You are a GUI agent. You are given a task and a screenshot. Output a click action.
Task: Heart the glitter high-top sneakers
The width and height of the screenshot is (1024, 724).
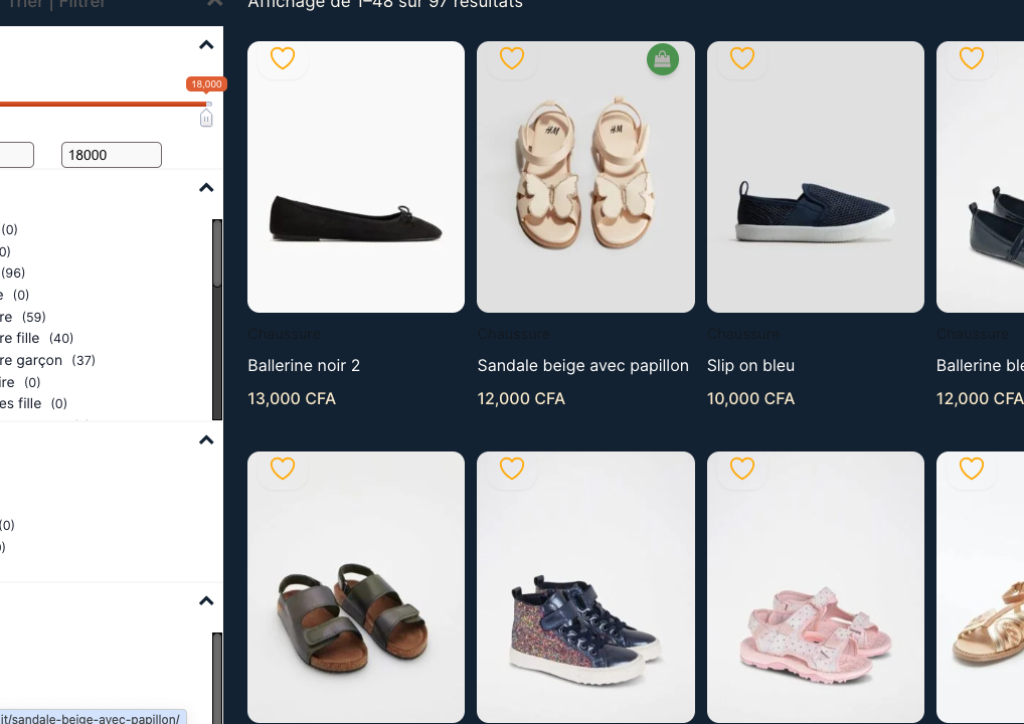[512, 468]
